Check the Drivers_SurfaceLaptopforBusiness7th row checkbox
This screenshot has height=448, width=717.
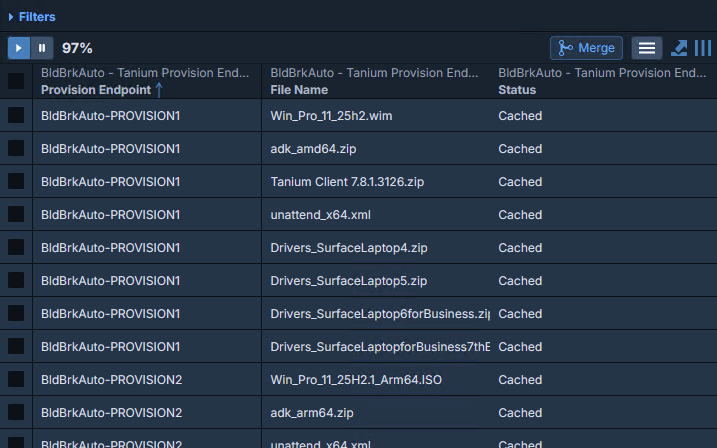click(16, 346)
